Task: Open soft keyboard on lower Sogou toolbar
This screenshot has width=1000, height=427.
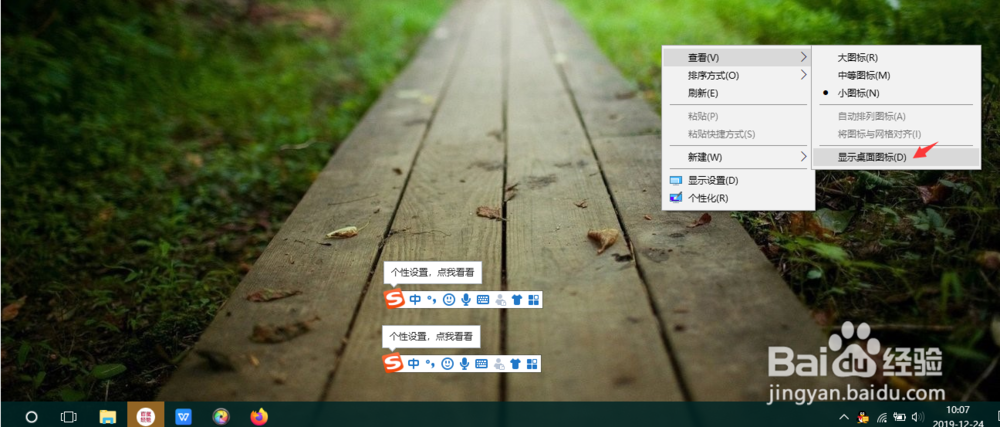Action: 482,363
